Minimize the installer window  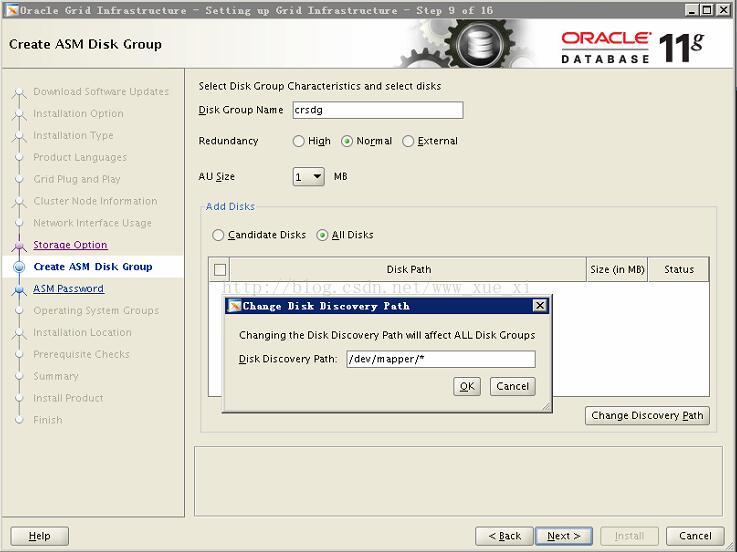(x=691, y=10)
